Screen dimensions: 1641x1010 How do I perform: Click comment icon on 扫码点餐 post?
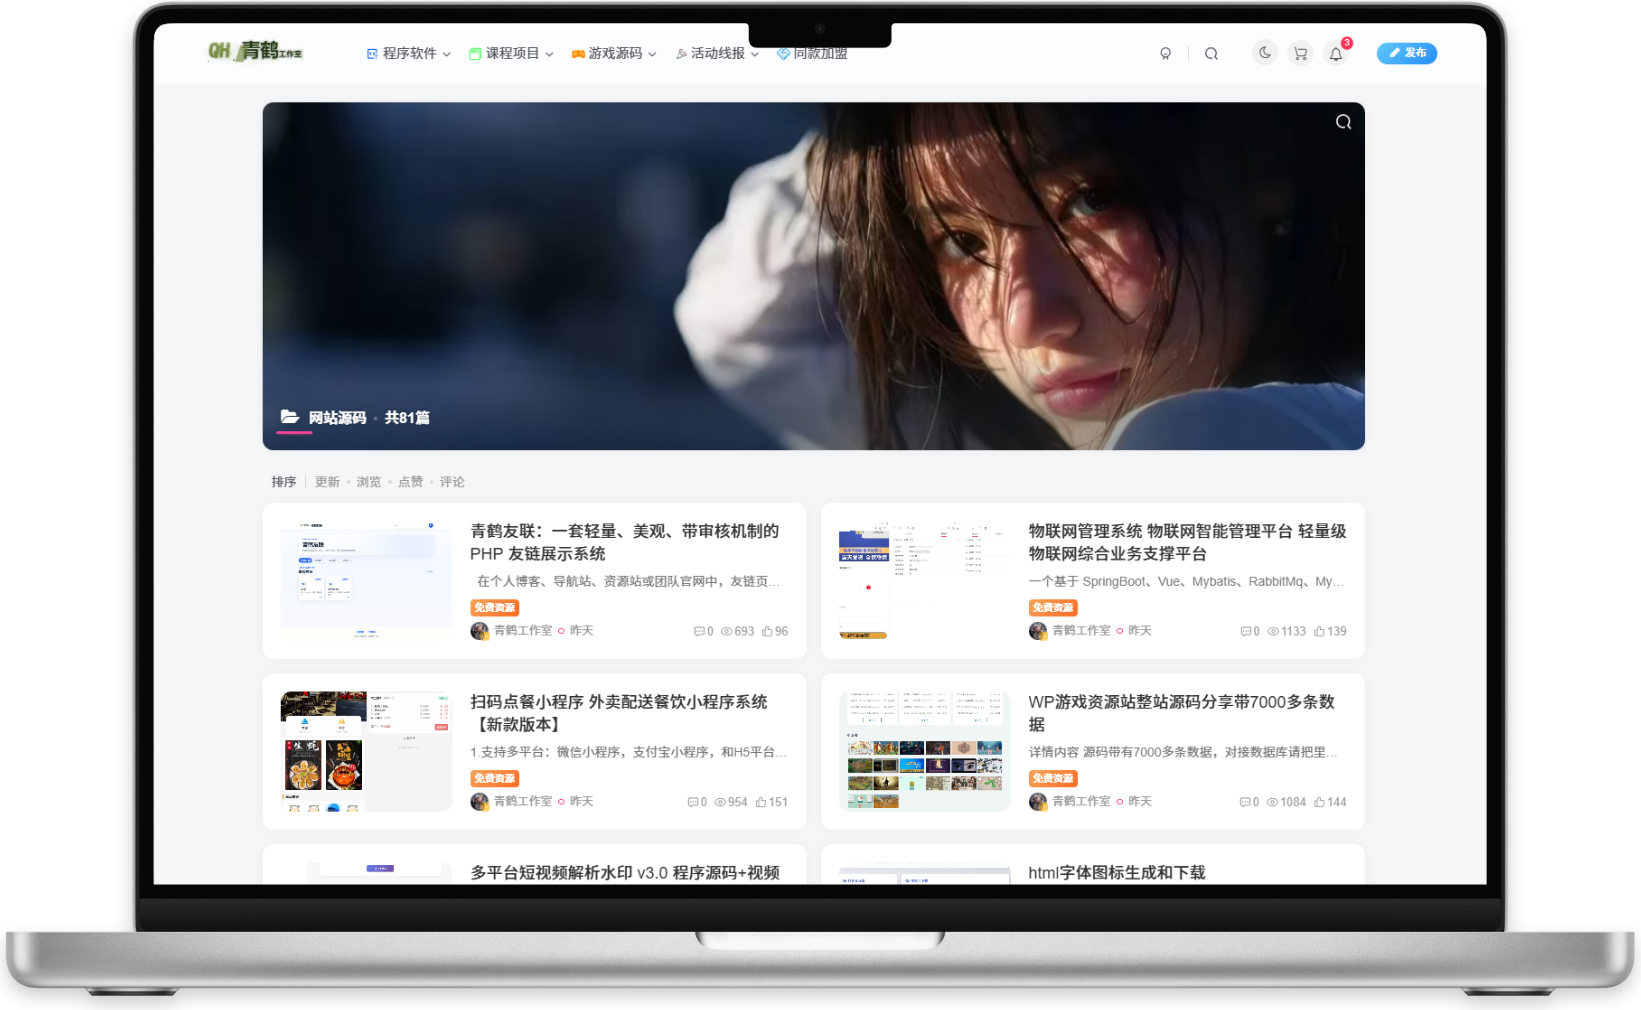click(x=693, y=803)
